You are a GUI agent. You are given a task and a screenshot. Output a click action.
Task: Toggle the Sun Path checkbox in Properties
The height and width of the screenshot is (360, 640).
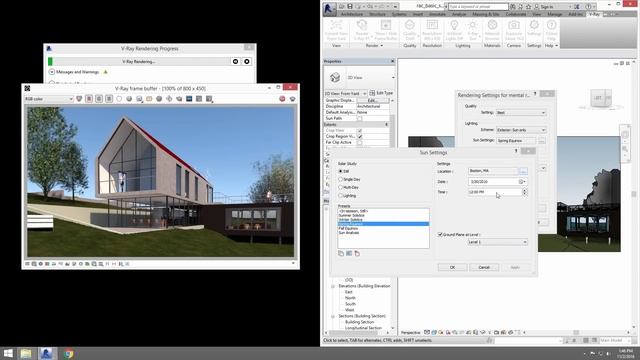tap(360, 118)
